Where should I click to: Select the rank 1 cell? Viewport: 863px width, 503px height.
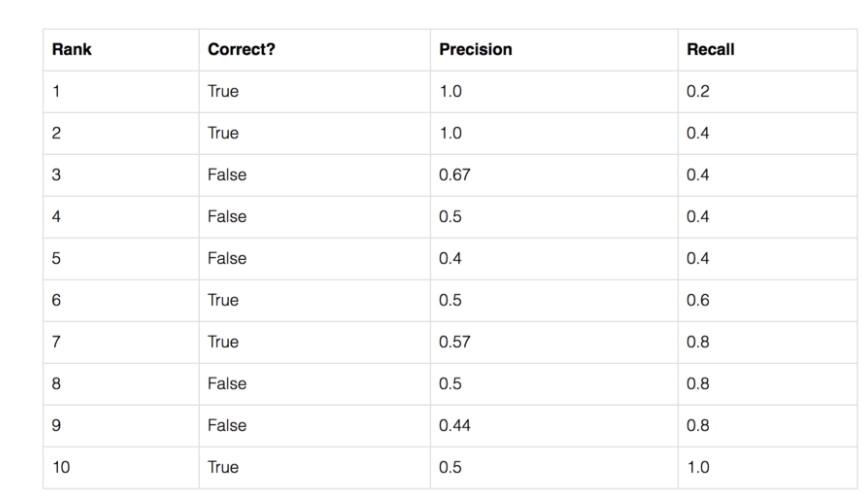coord(59,92)
